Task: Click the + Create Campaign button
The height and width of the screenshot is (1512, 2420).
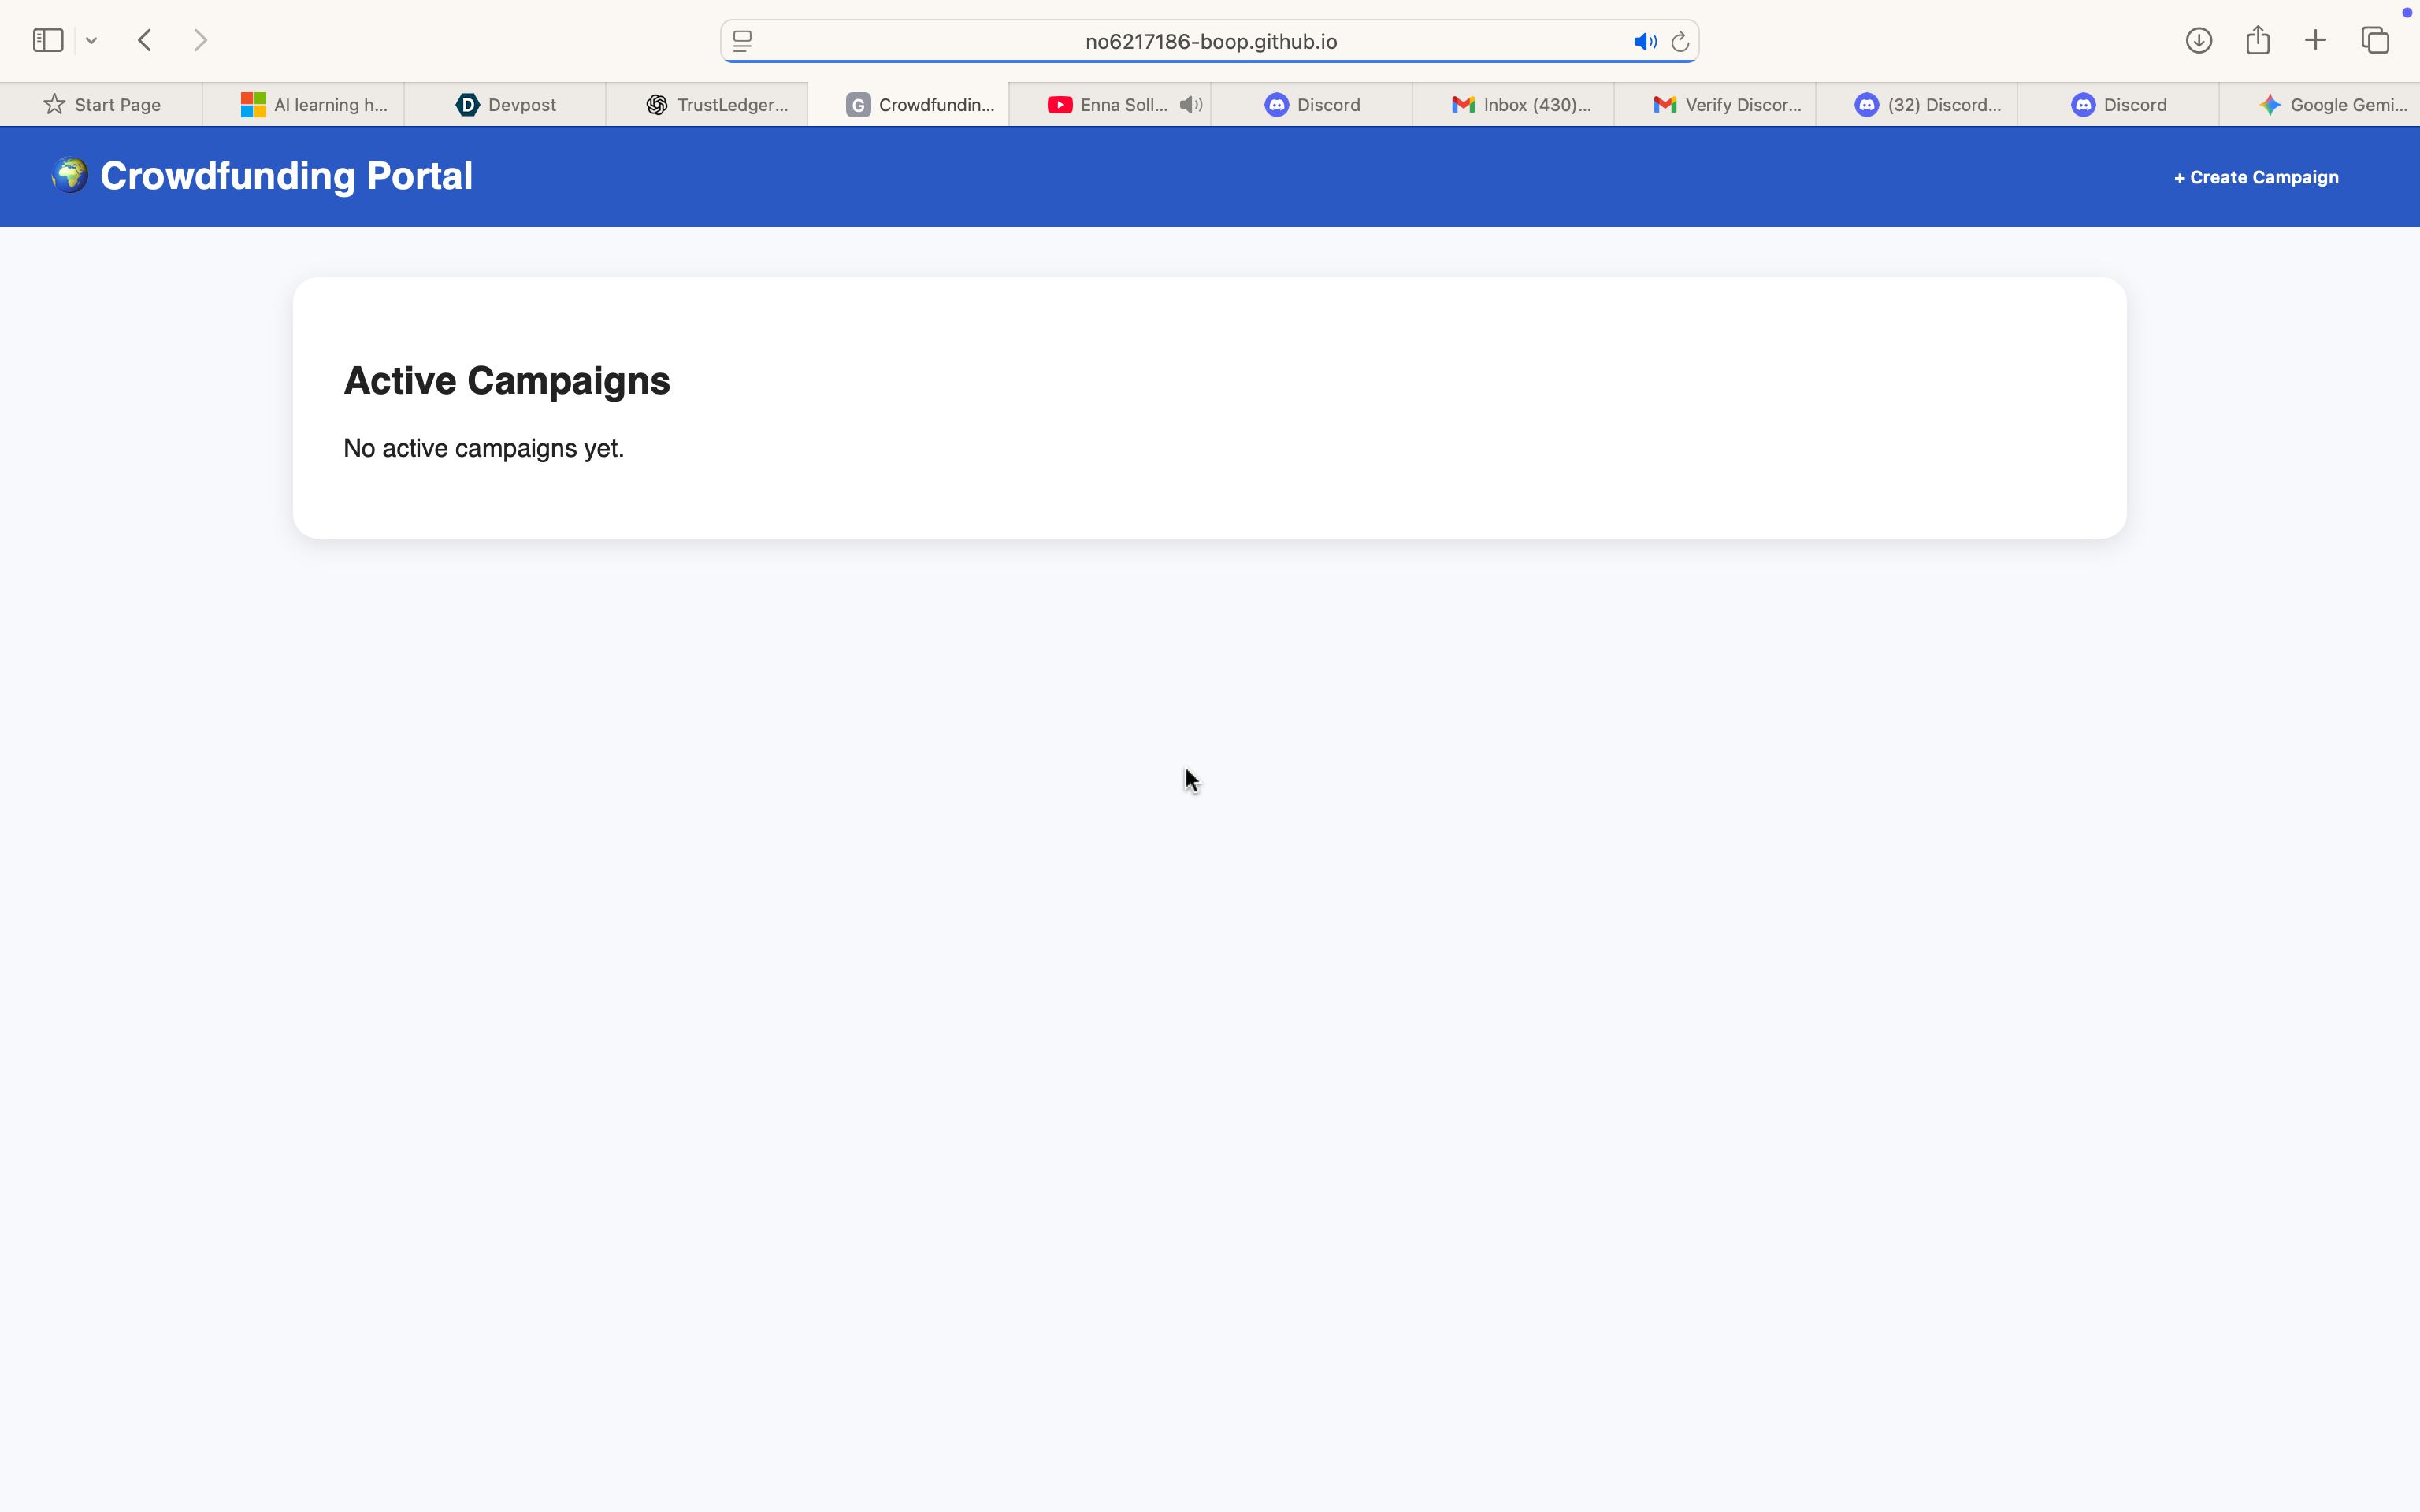Action: point(2256,177)
